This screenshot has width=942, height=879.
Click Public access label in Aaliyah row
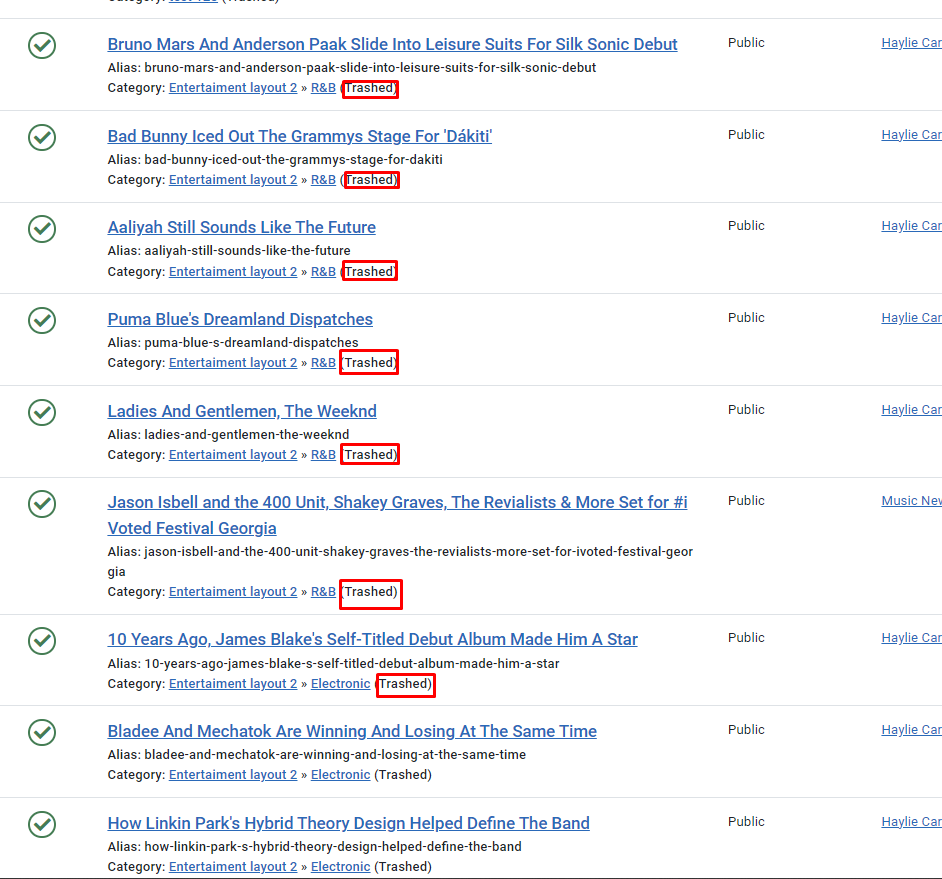tap(746, 225)
